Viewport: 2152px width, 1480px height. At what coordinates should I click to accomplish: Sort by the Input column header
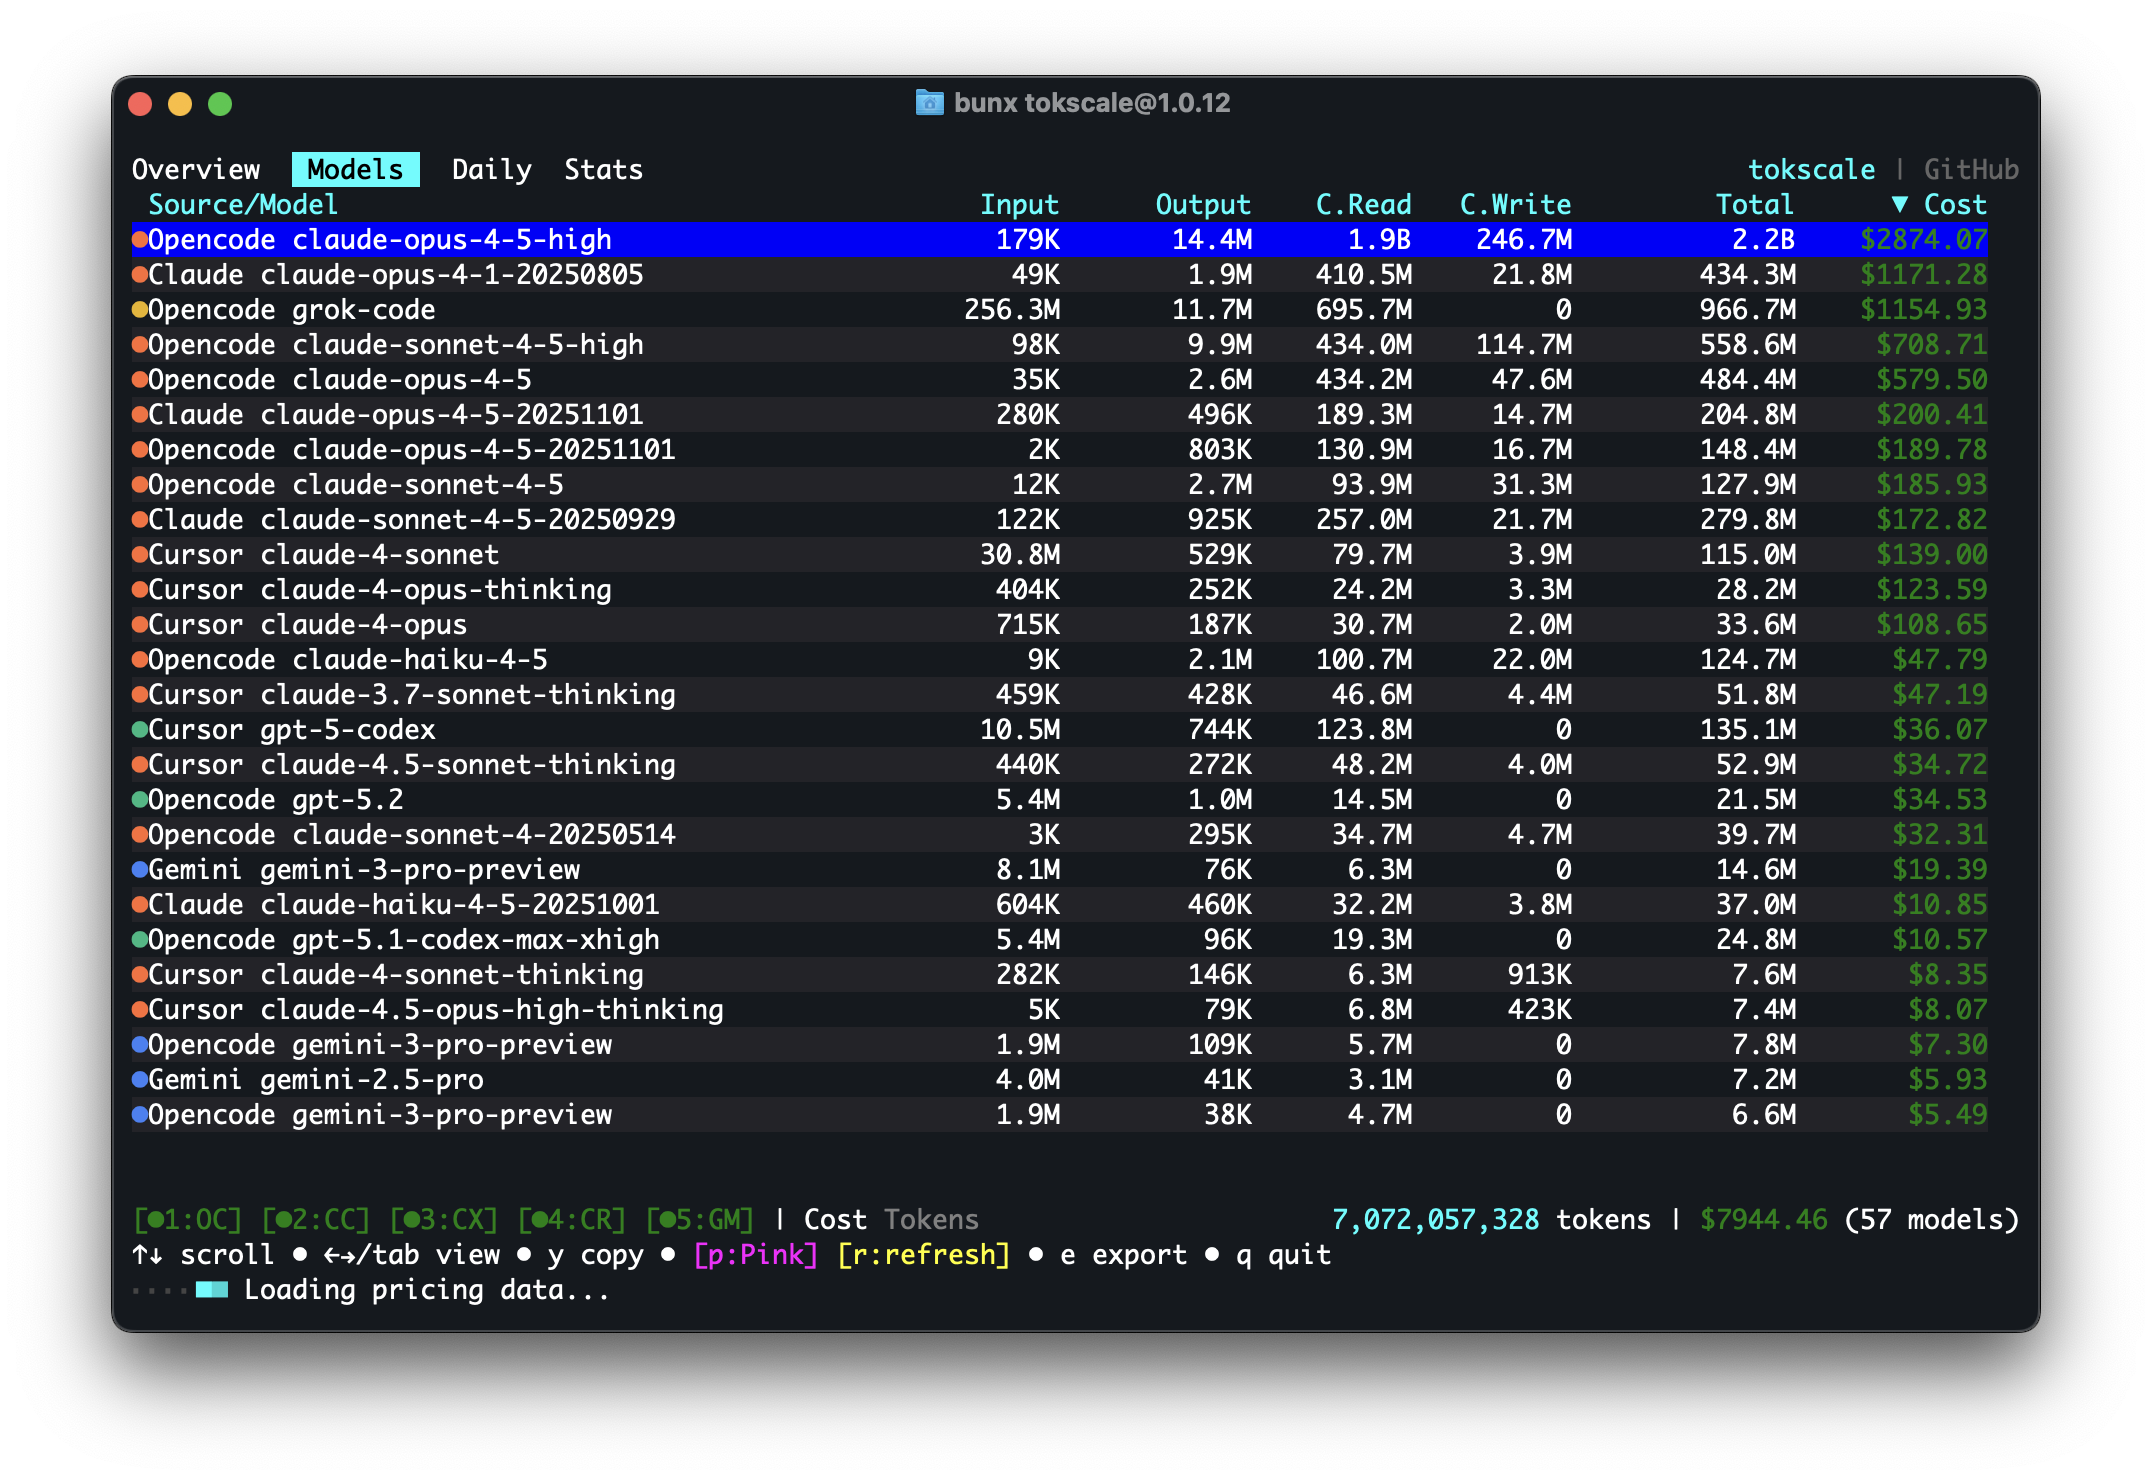pos(1018,204)
